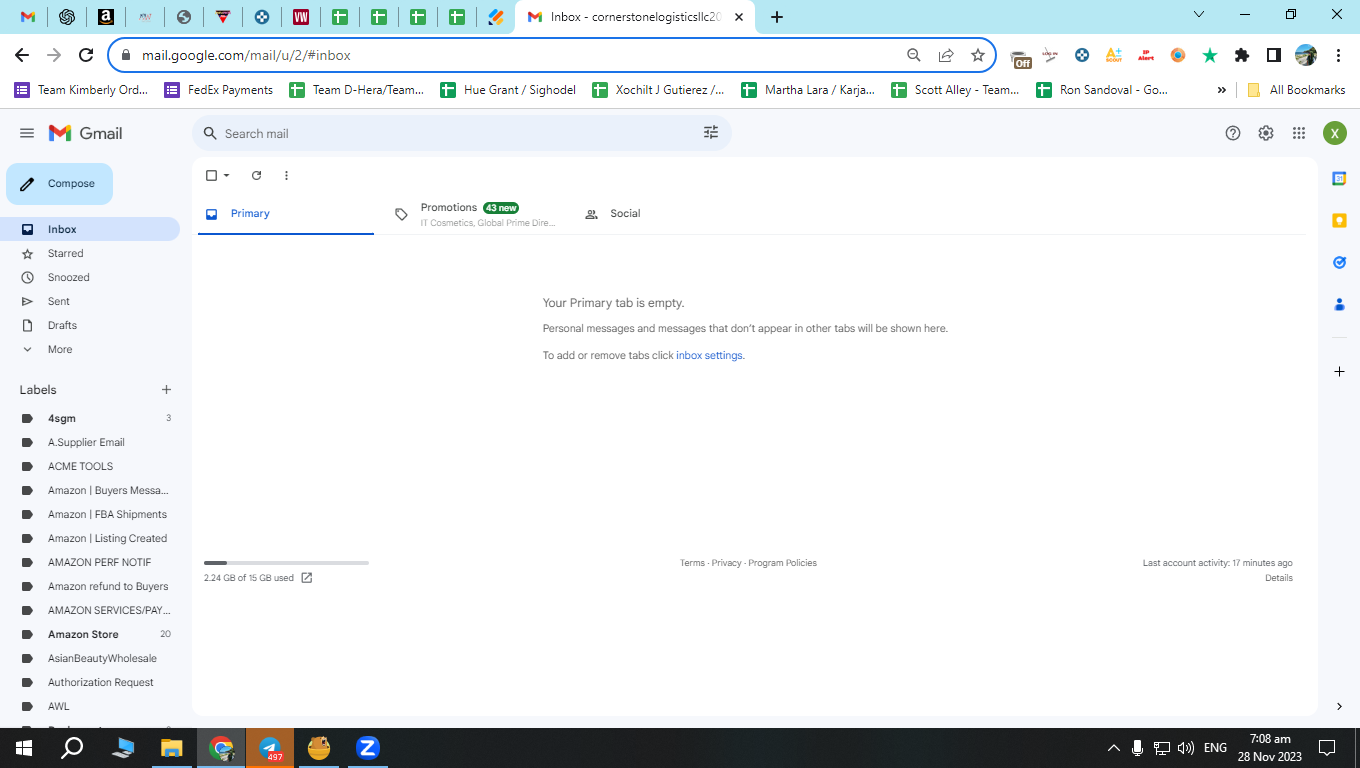This screenshot has width=1360, height=768.
Task: Switch to the Social tab
Action: [666, 214]
